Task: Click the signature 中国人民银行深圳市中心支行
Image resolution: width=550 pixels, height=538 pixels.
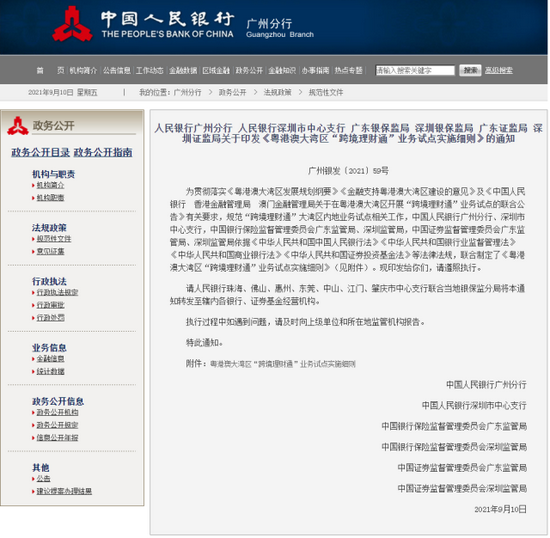Action: point(474,405)
